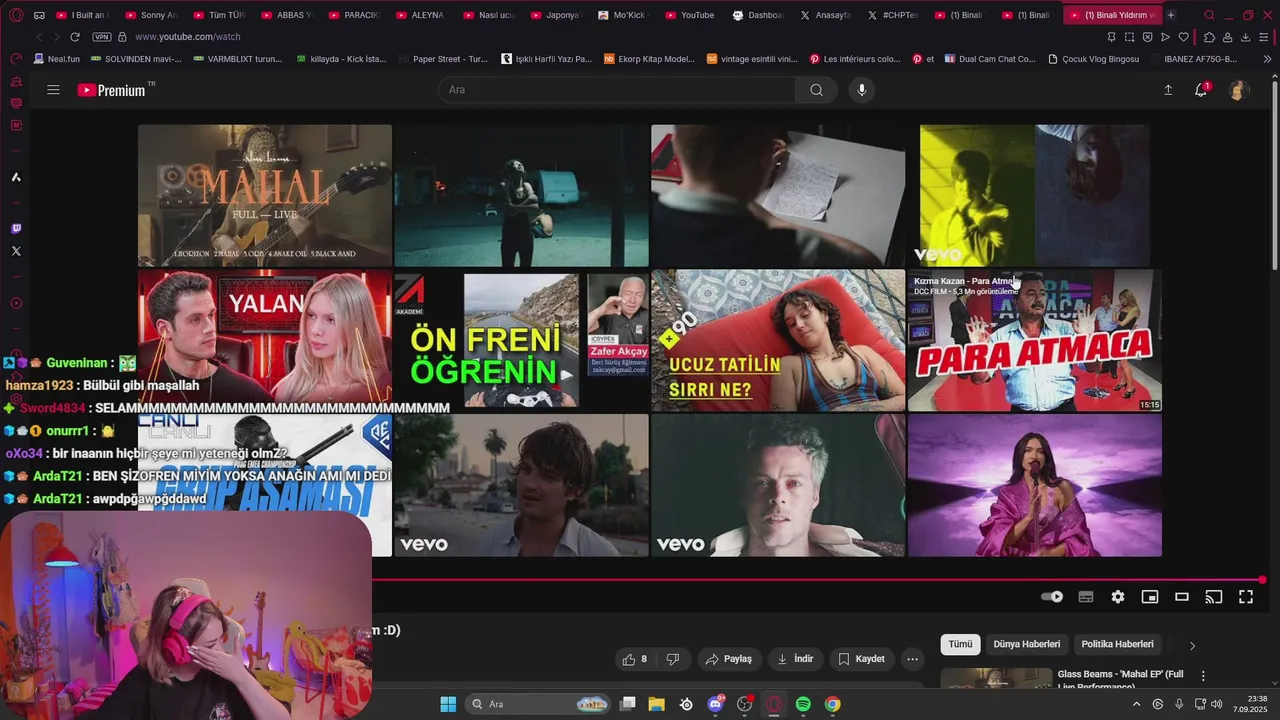Switch the video to miniplayer
Screen dimensions: 1280x720
(1150, 597)
